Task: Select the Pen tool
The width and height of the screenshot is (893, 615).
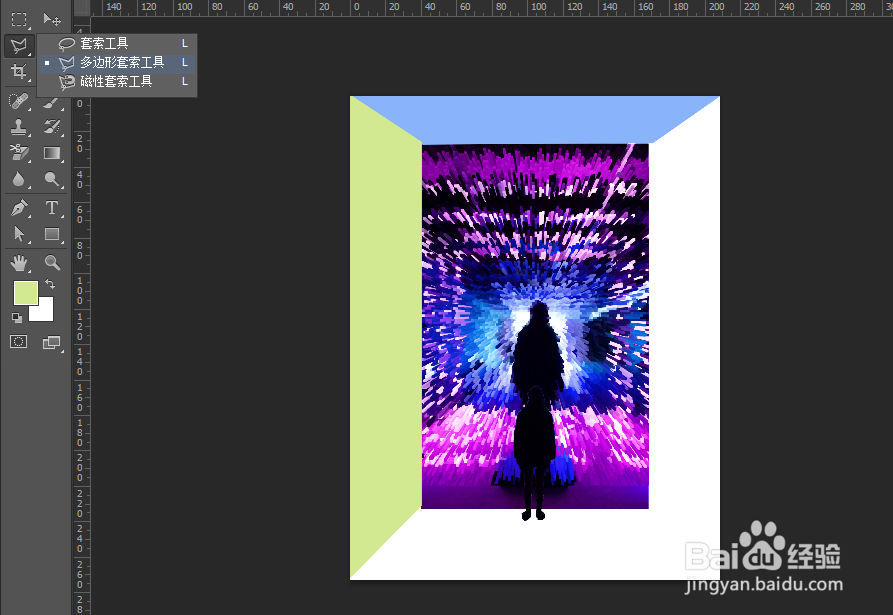Action: tap(19, 208)
